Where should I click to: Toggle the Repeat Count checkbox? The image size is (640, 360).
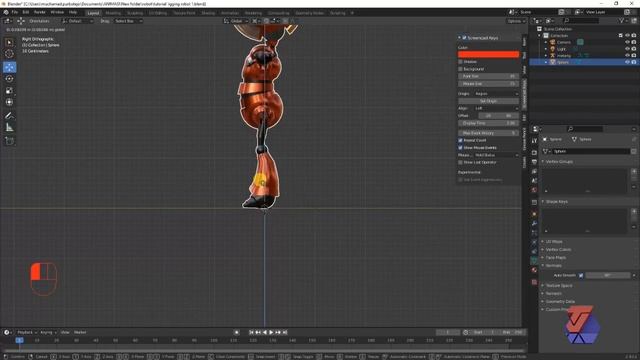pos(460,140)
